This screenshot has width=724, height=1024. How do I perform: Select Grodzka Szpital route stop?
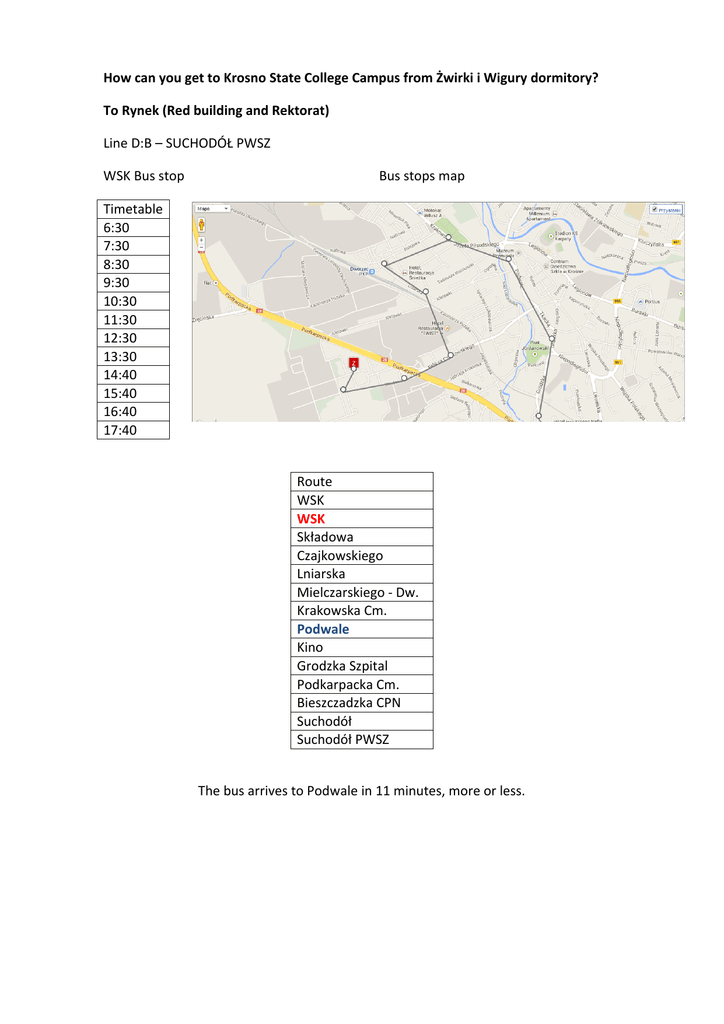pos(342,666)
